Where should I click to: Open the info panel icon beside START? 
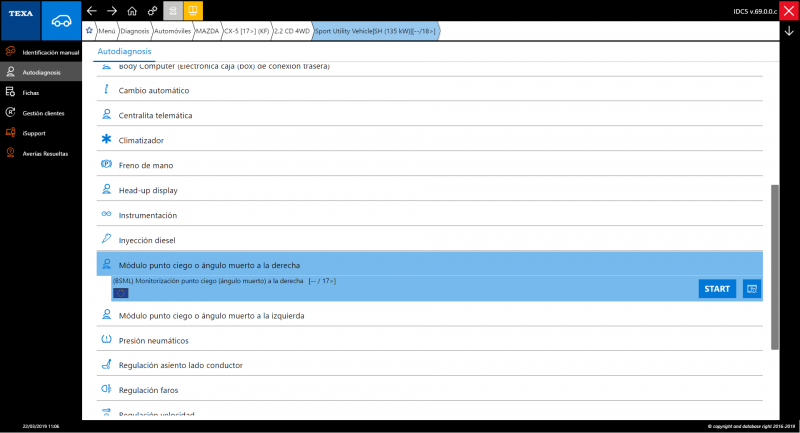(x=752, y=288)
